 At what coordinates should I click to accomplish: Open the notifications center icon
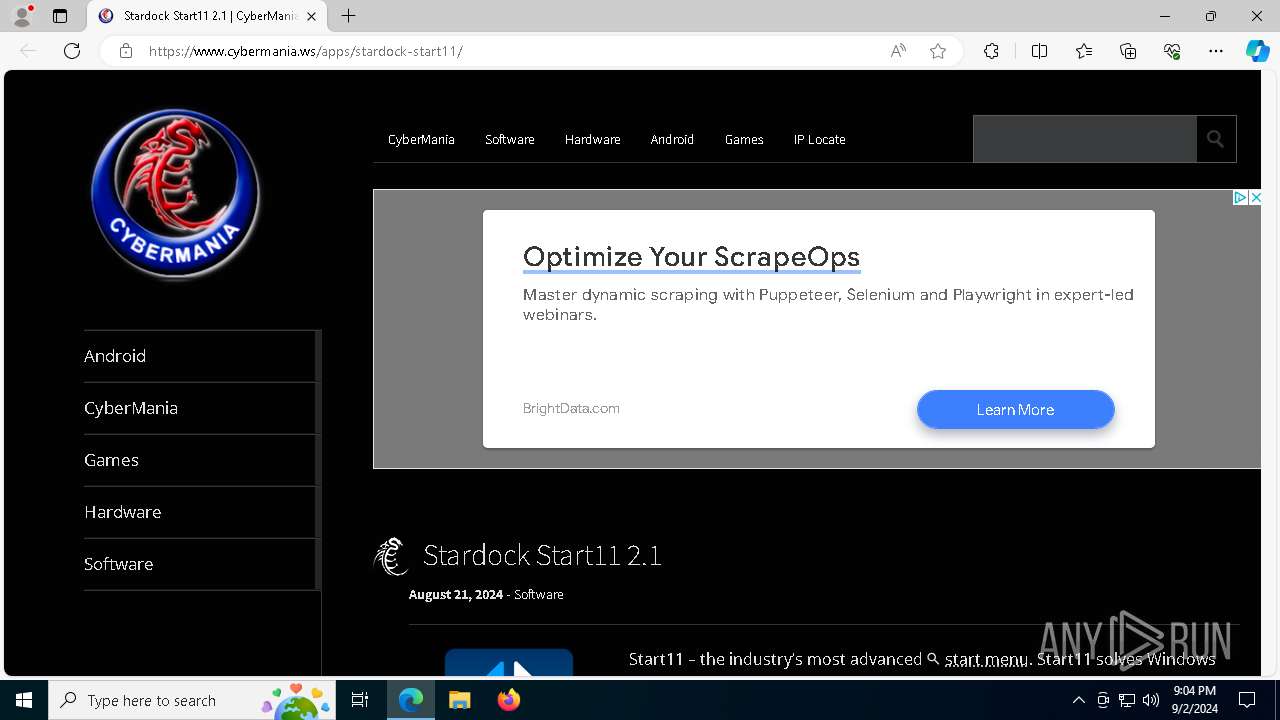pyautogui.click(x=1247, y=700)
